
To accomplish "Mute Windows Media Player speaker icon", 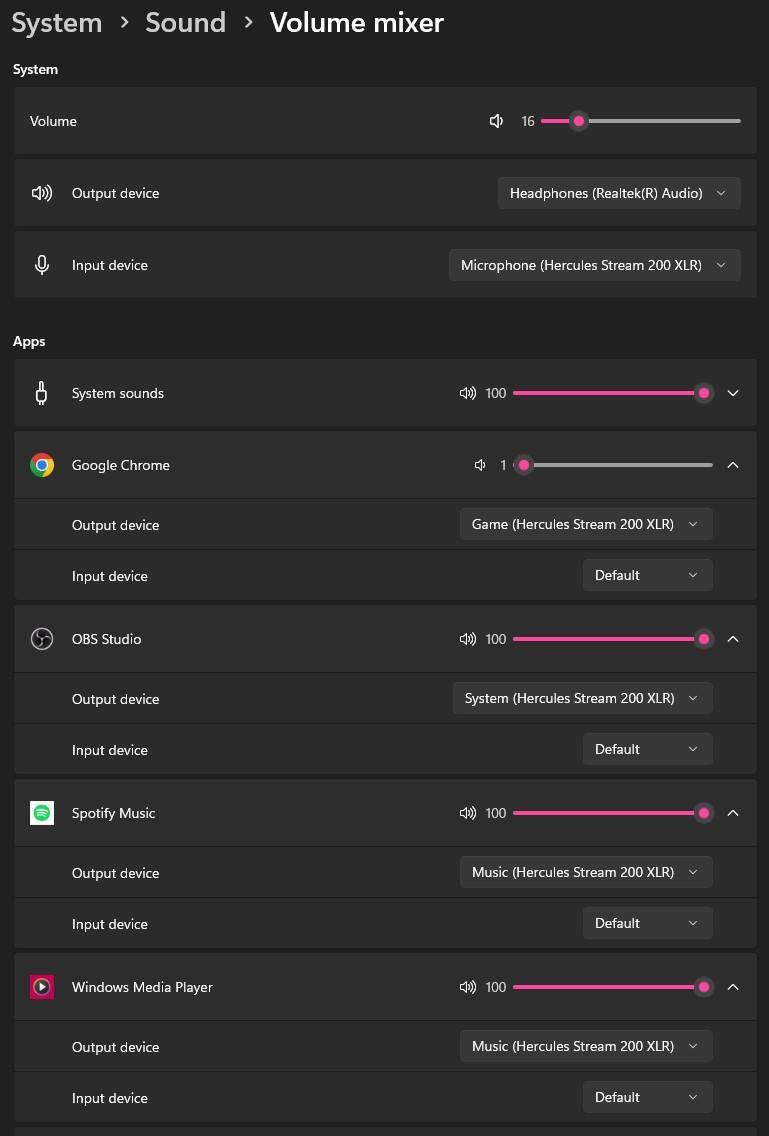I will click(467, 987).
